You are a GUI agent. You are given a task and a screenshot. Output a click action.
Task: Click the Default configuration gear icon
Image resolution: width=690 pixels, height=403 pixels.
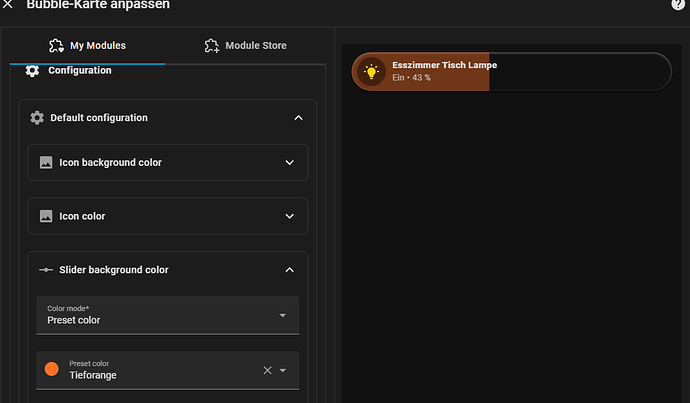point(37,118)
